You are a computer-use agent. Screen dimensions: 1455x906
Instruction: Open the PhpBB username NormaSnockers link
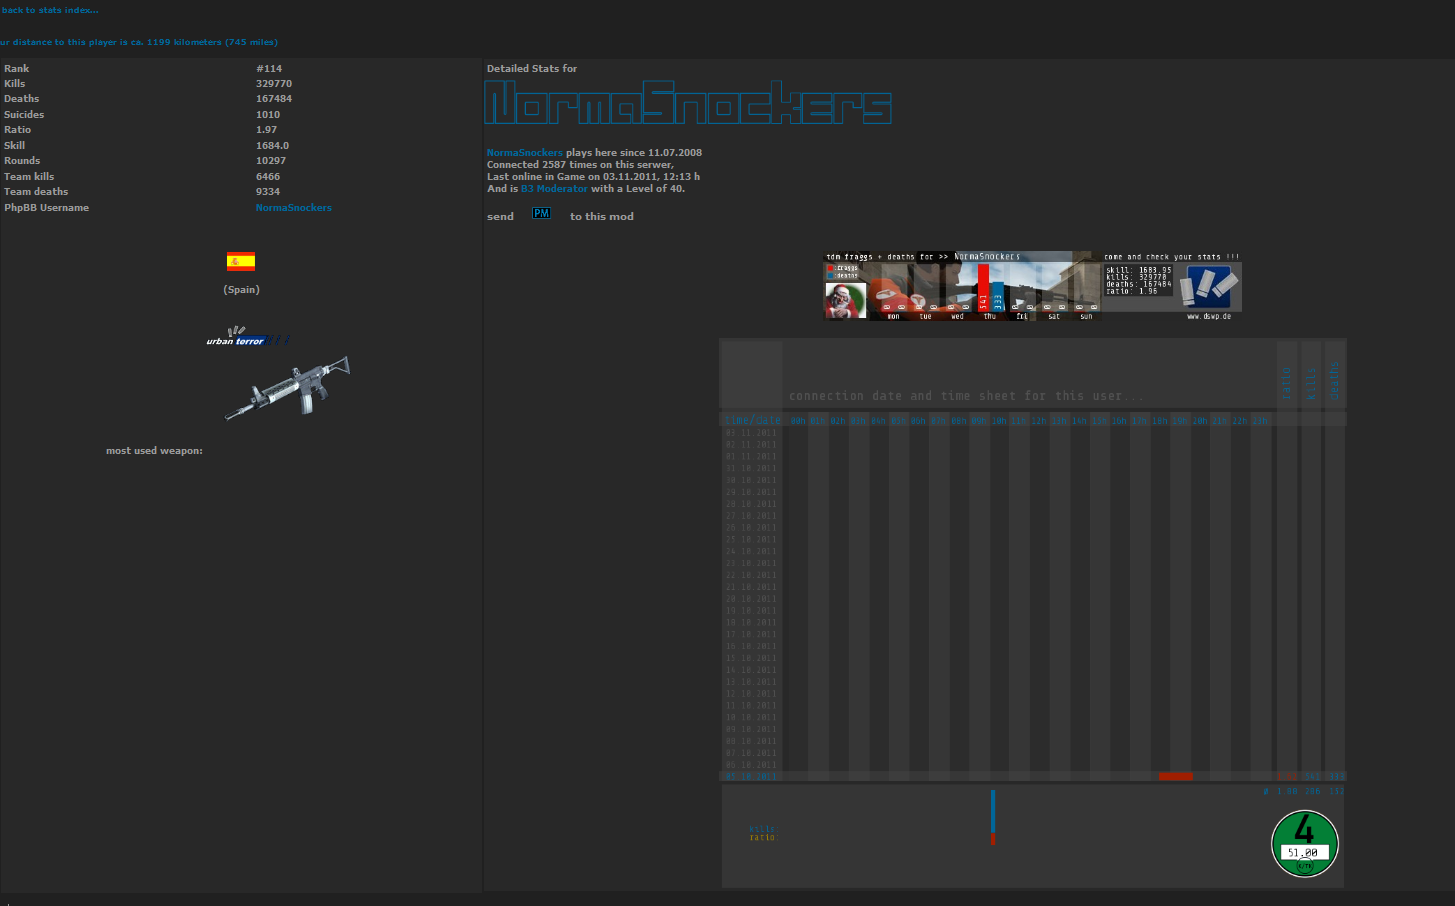point(293,208)
